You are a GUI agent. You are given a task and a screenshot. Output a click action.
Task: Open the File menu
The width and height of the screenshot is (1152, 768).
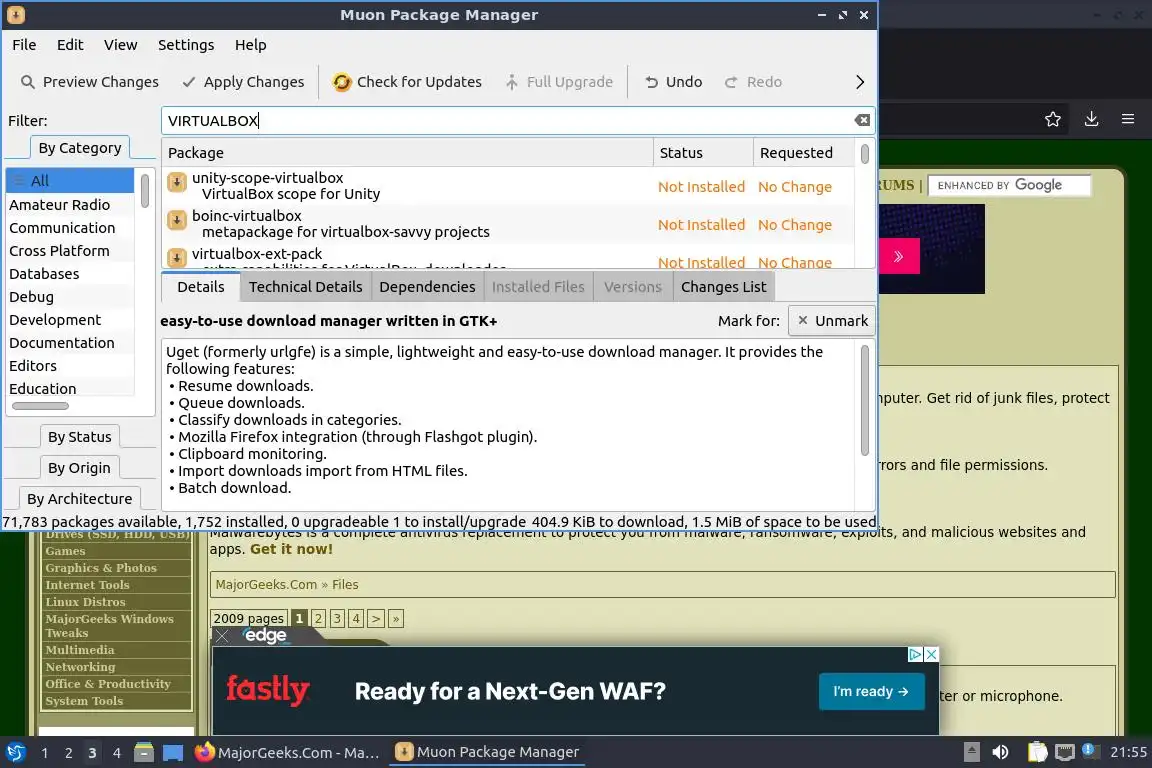pos(24,45)
